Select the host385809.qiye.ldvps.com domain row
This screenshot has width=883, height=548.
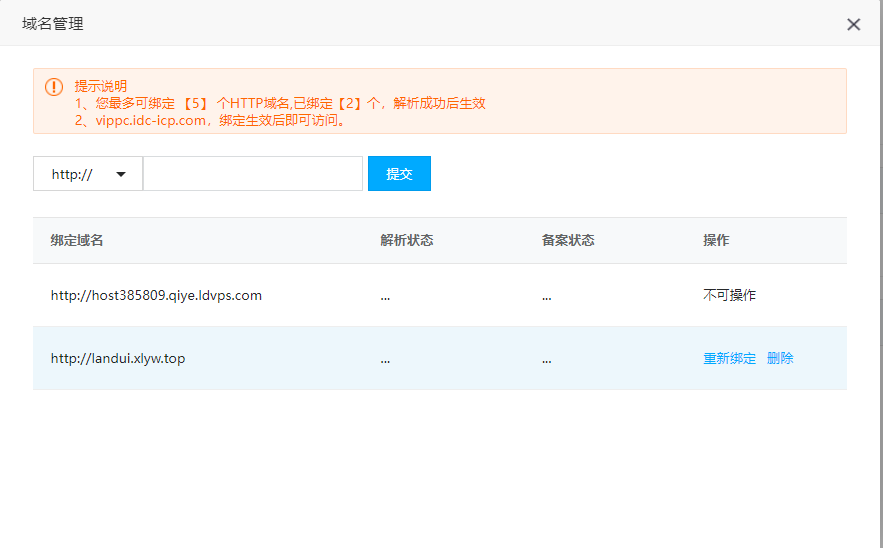[156, 296]
